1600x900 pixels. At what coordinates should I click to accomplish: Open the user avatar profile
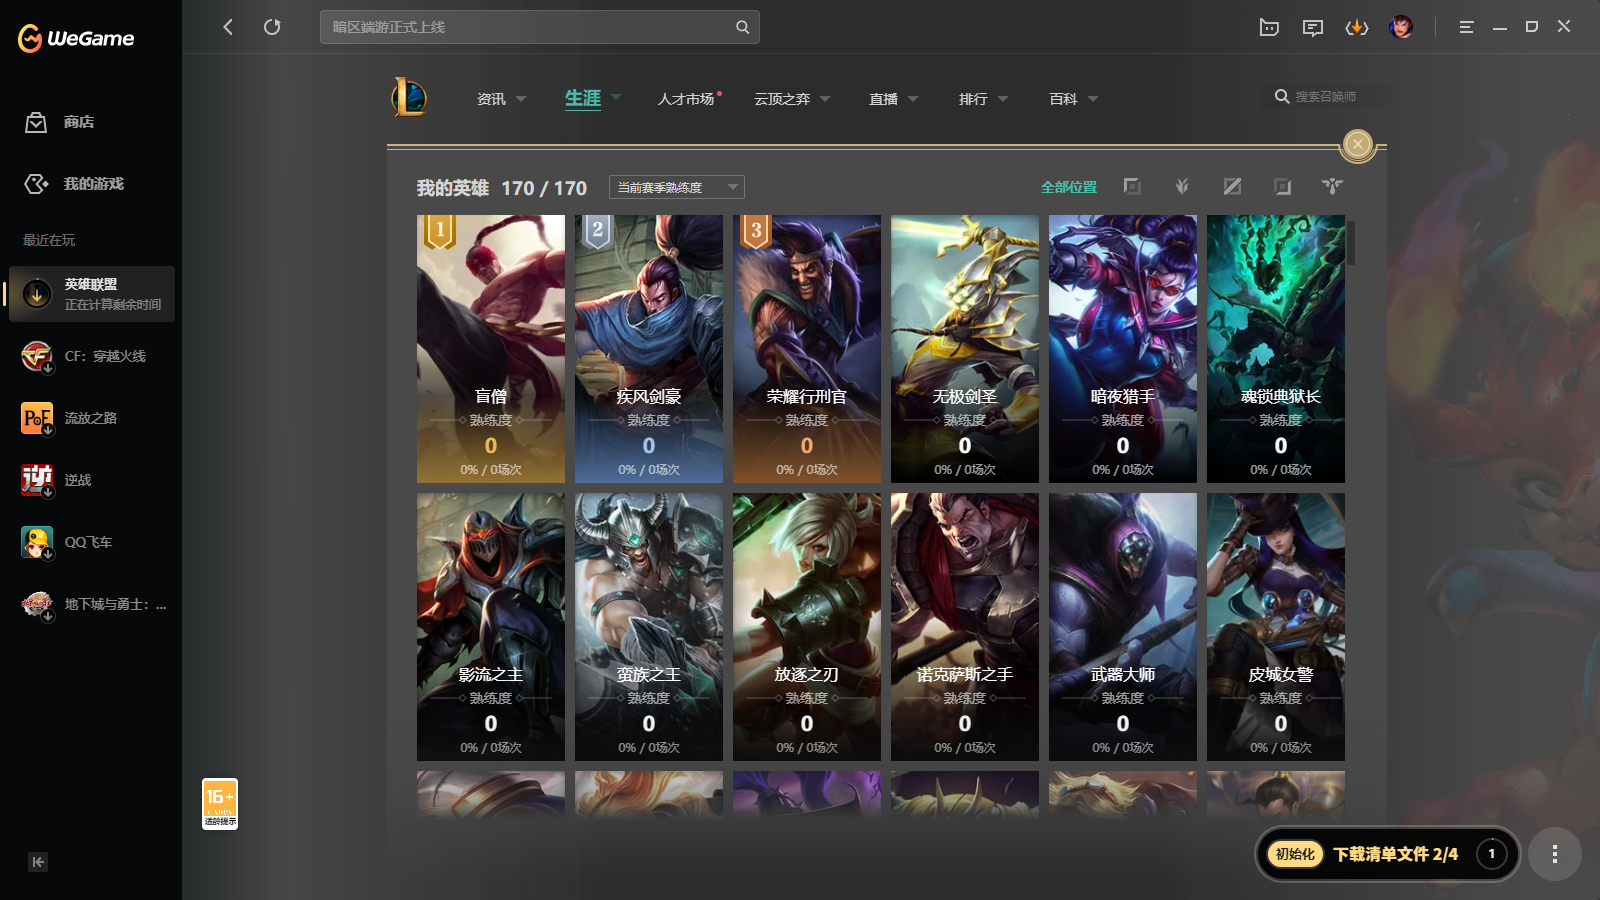click(1401, 27)
